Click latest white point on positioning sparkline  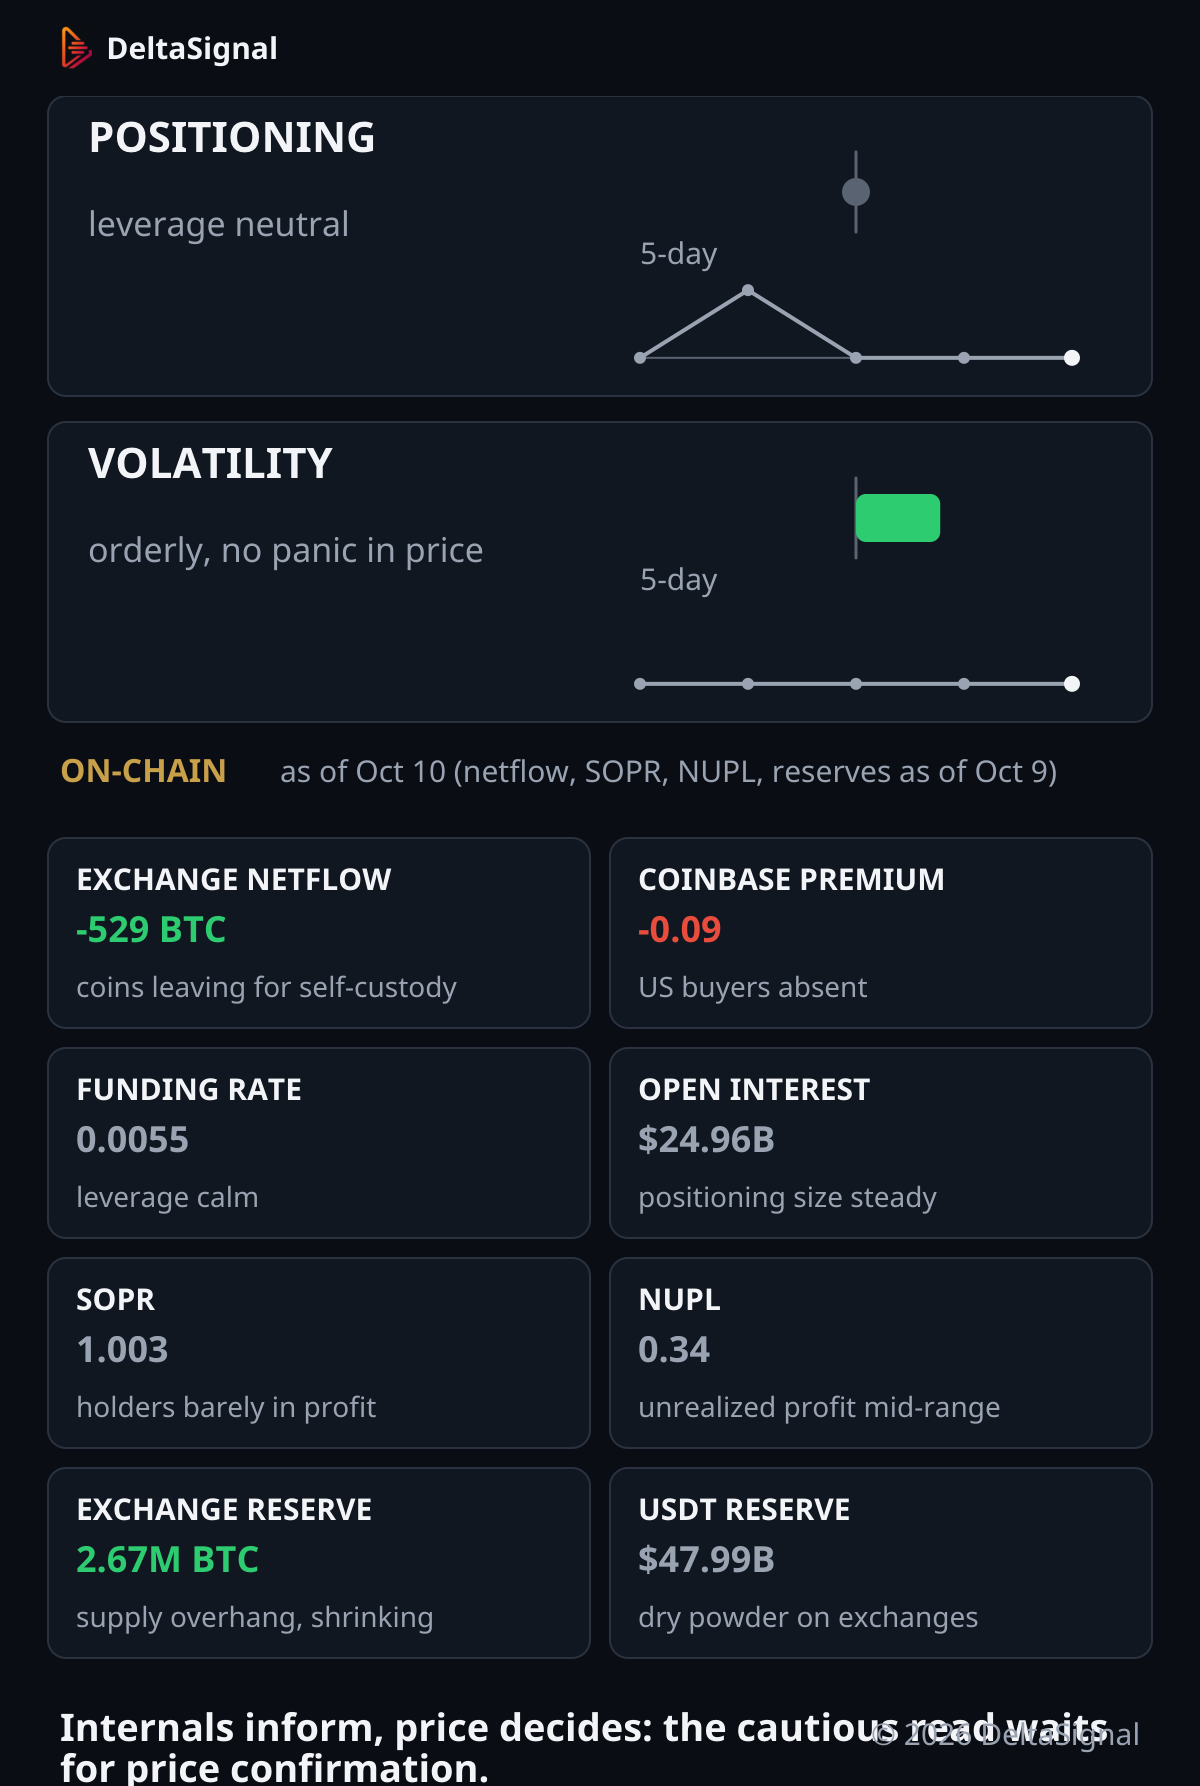point(1072,358)
